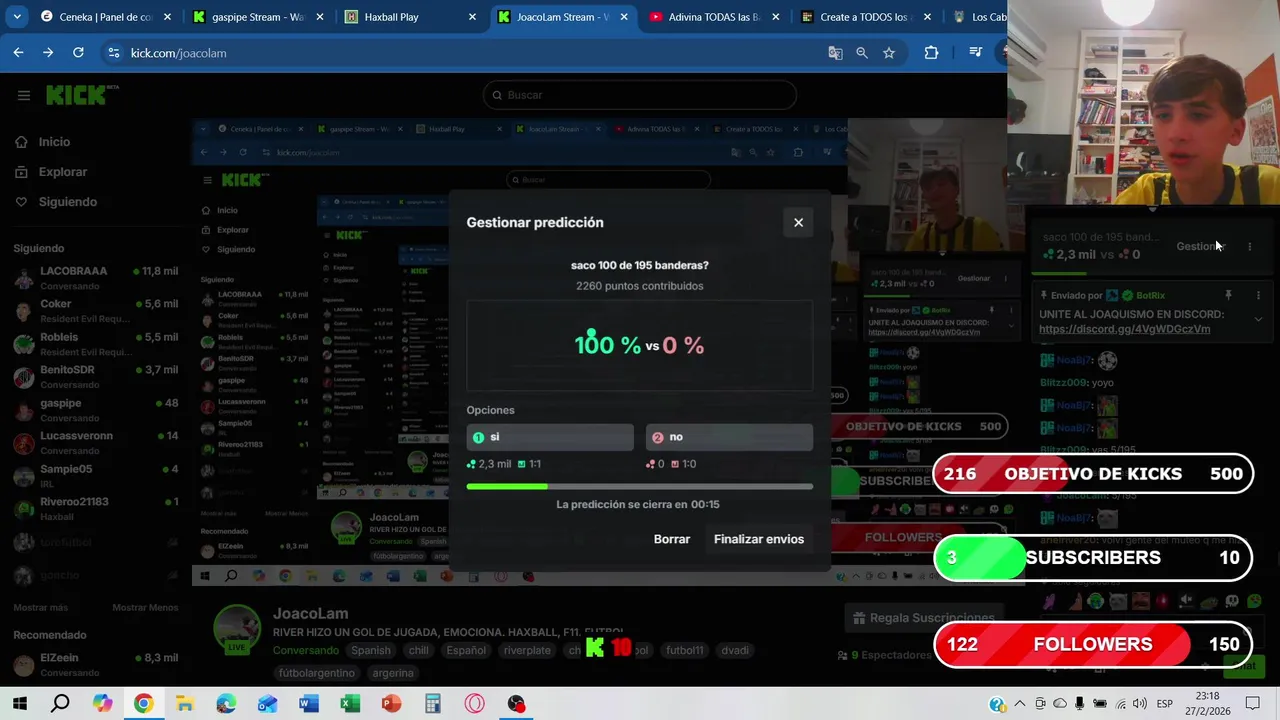Open Windows Start menu
This screenshot has width=1280, height=720.
click(20, 704)
